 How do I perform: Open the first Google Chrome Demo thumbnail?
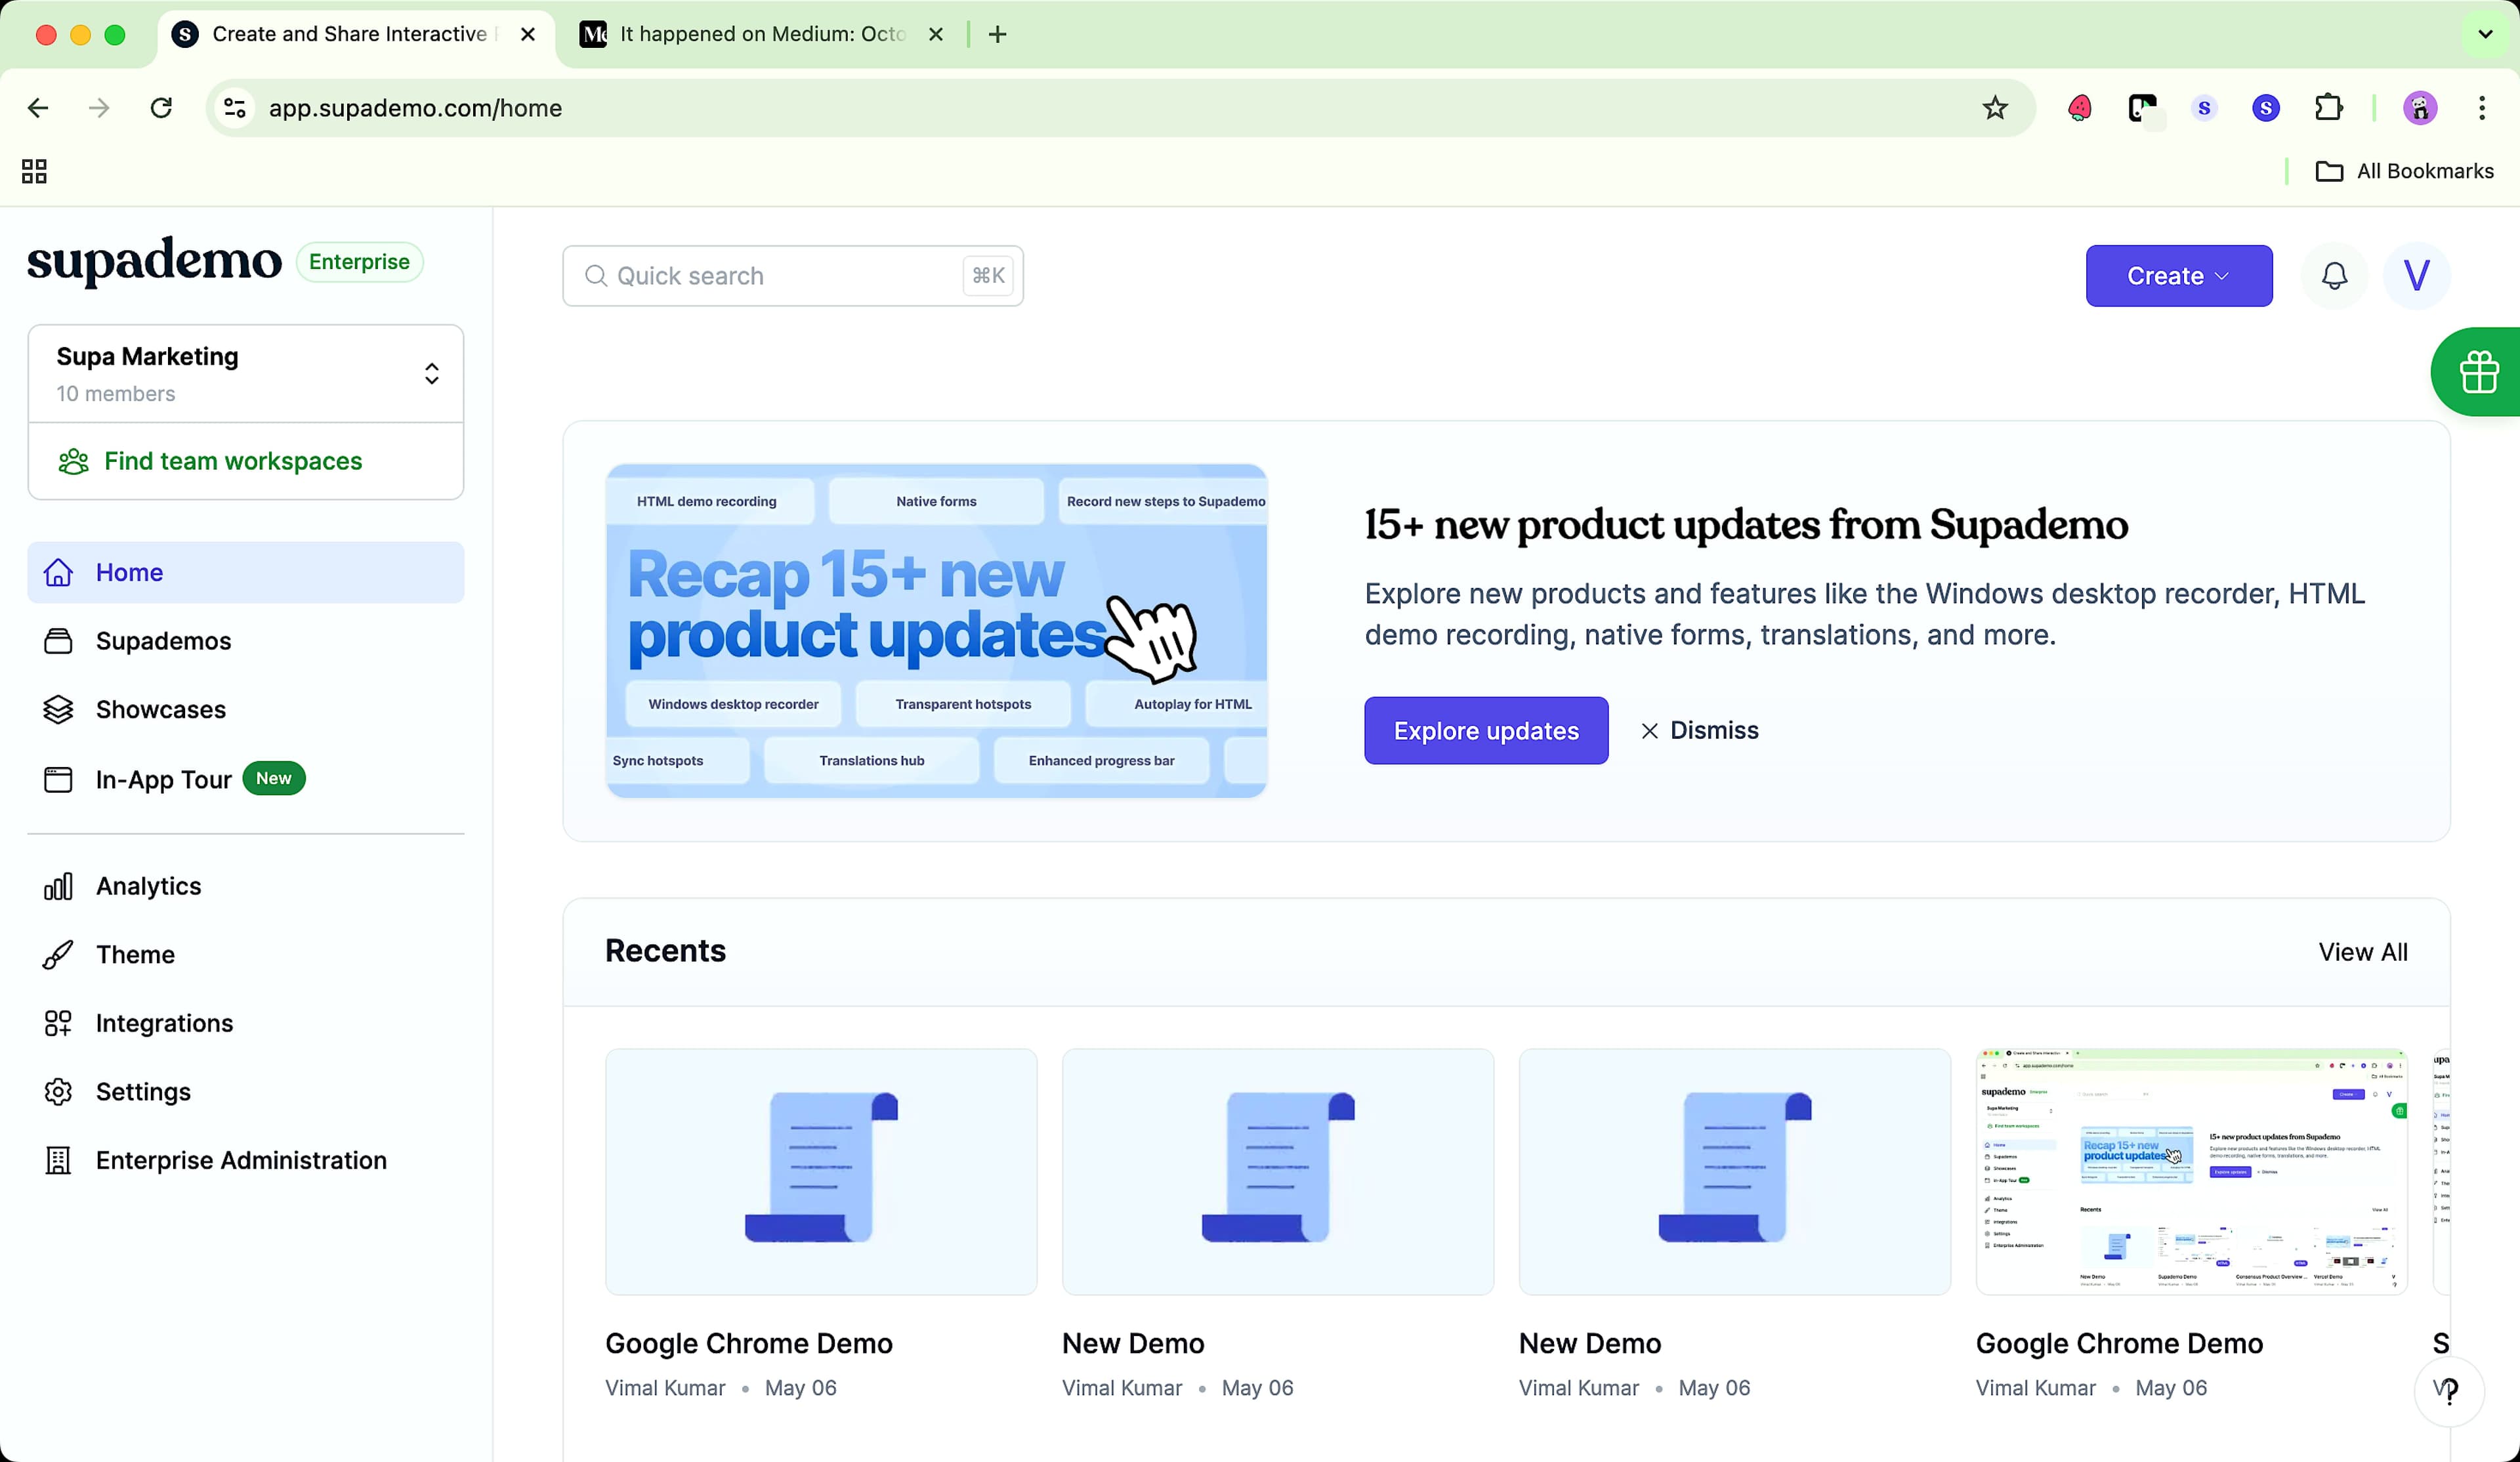(x=821, y=1172)
